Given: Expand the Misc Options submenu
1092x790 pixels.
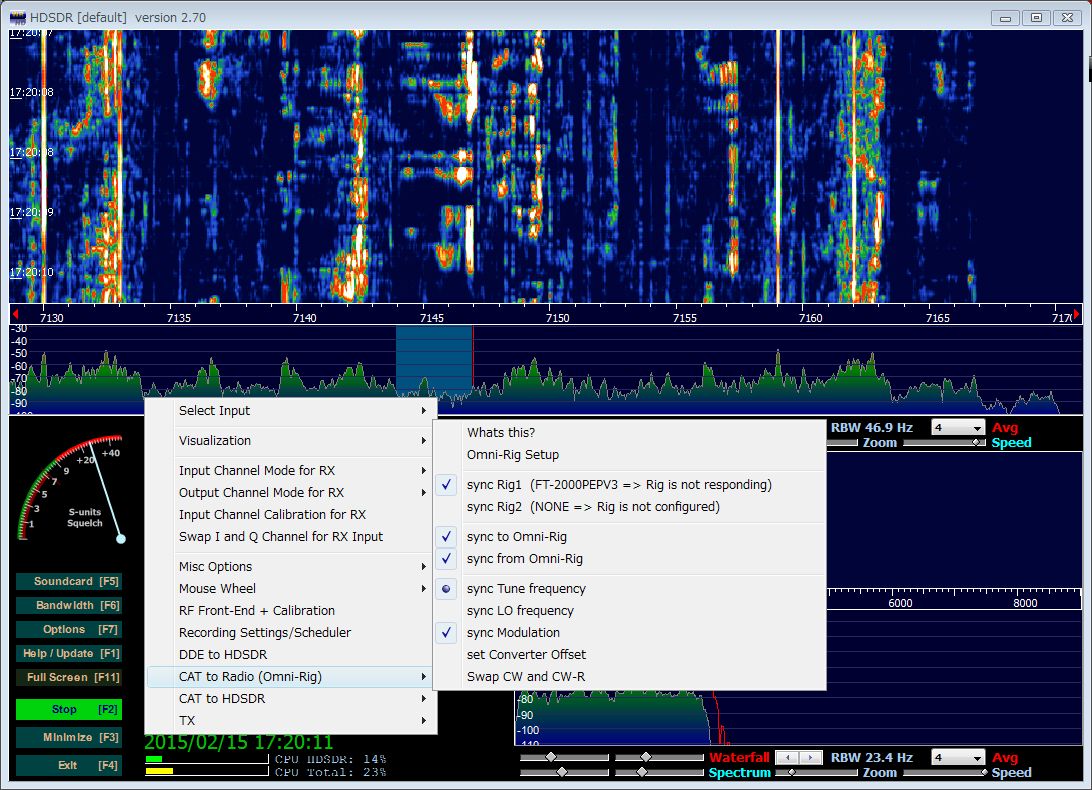Looking at the screenshot, I should coord(290,566).
